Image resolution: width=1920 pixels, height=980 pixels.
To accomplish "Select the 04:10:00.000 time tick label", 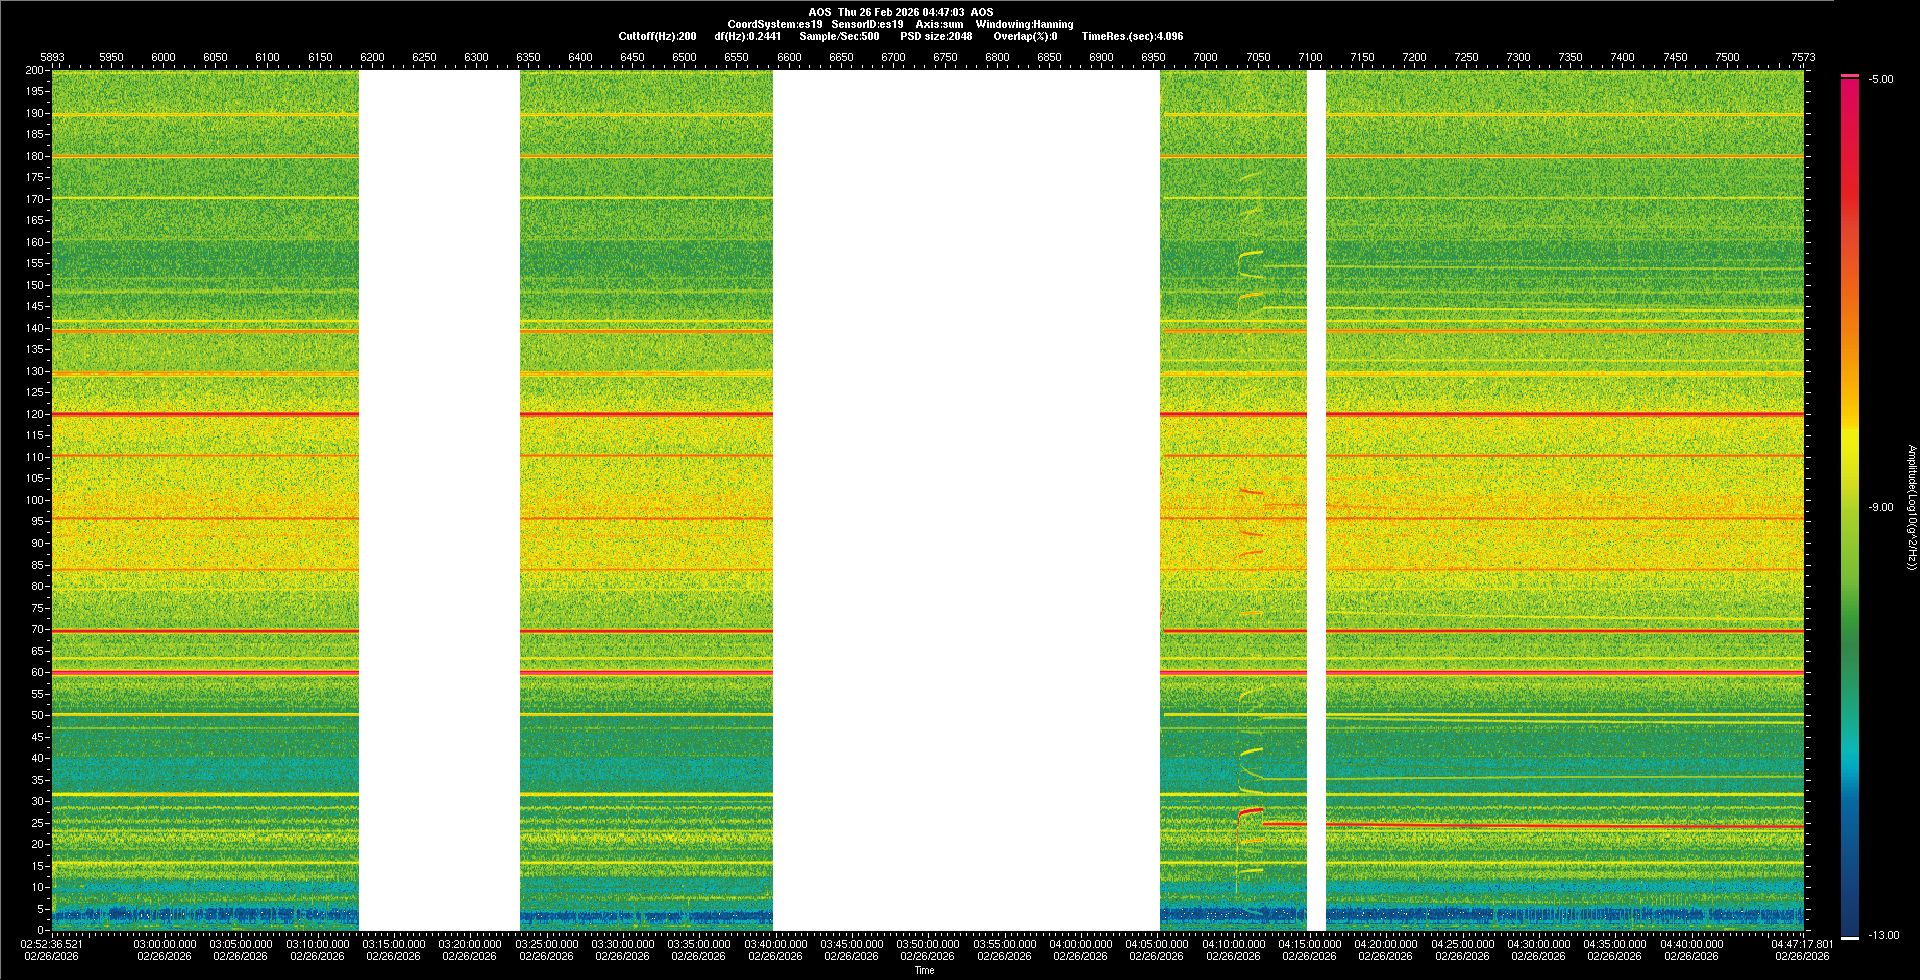I will (1233, 944).
